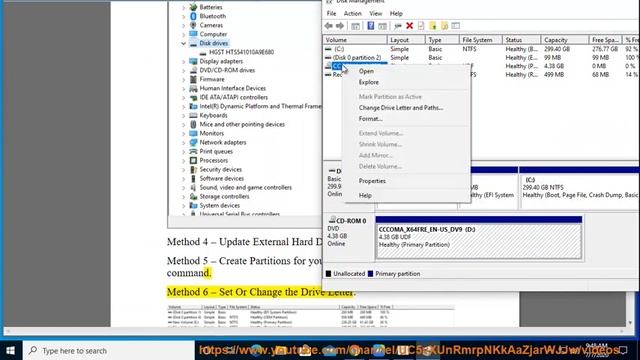The height and width of the screenshot is (360, 640).
Task: Sort by the File System column header
Action: pyautogui.click(x=480, y=40)
